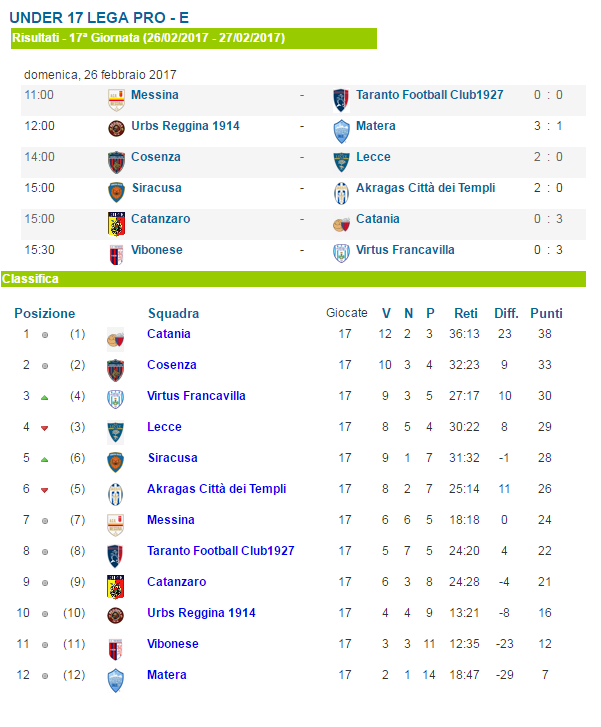Viewport: 601px width, 727px height.
Task: Click the Lecce crest in the standings
Action: tap(115, 432)
